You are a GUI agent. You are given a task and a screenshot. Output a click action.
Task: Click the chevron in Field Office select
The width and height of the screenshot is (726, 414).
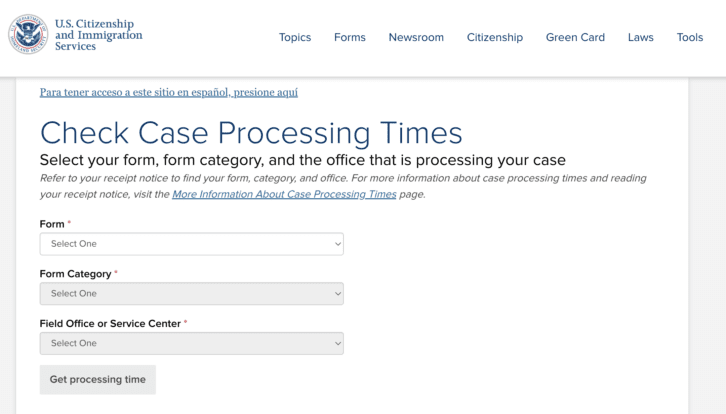338,343
